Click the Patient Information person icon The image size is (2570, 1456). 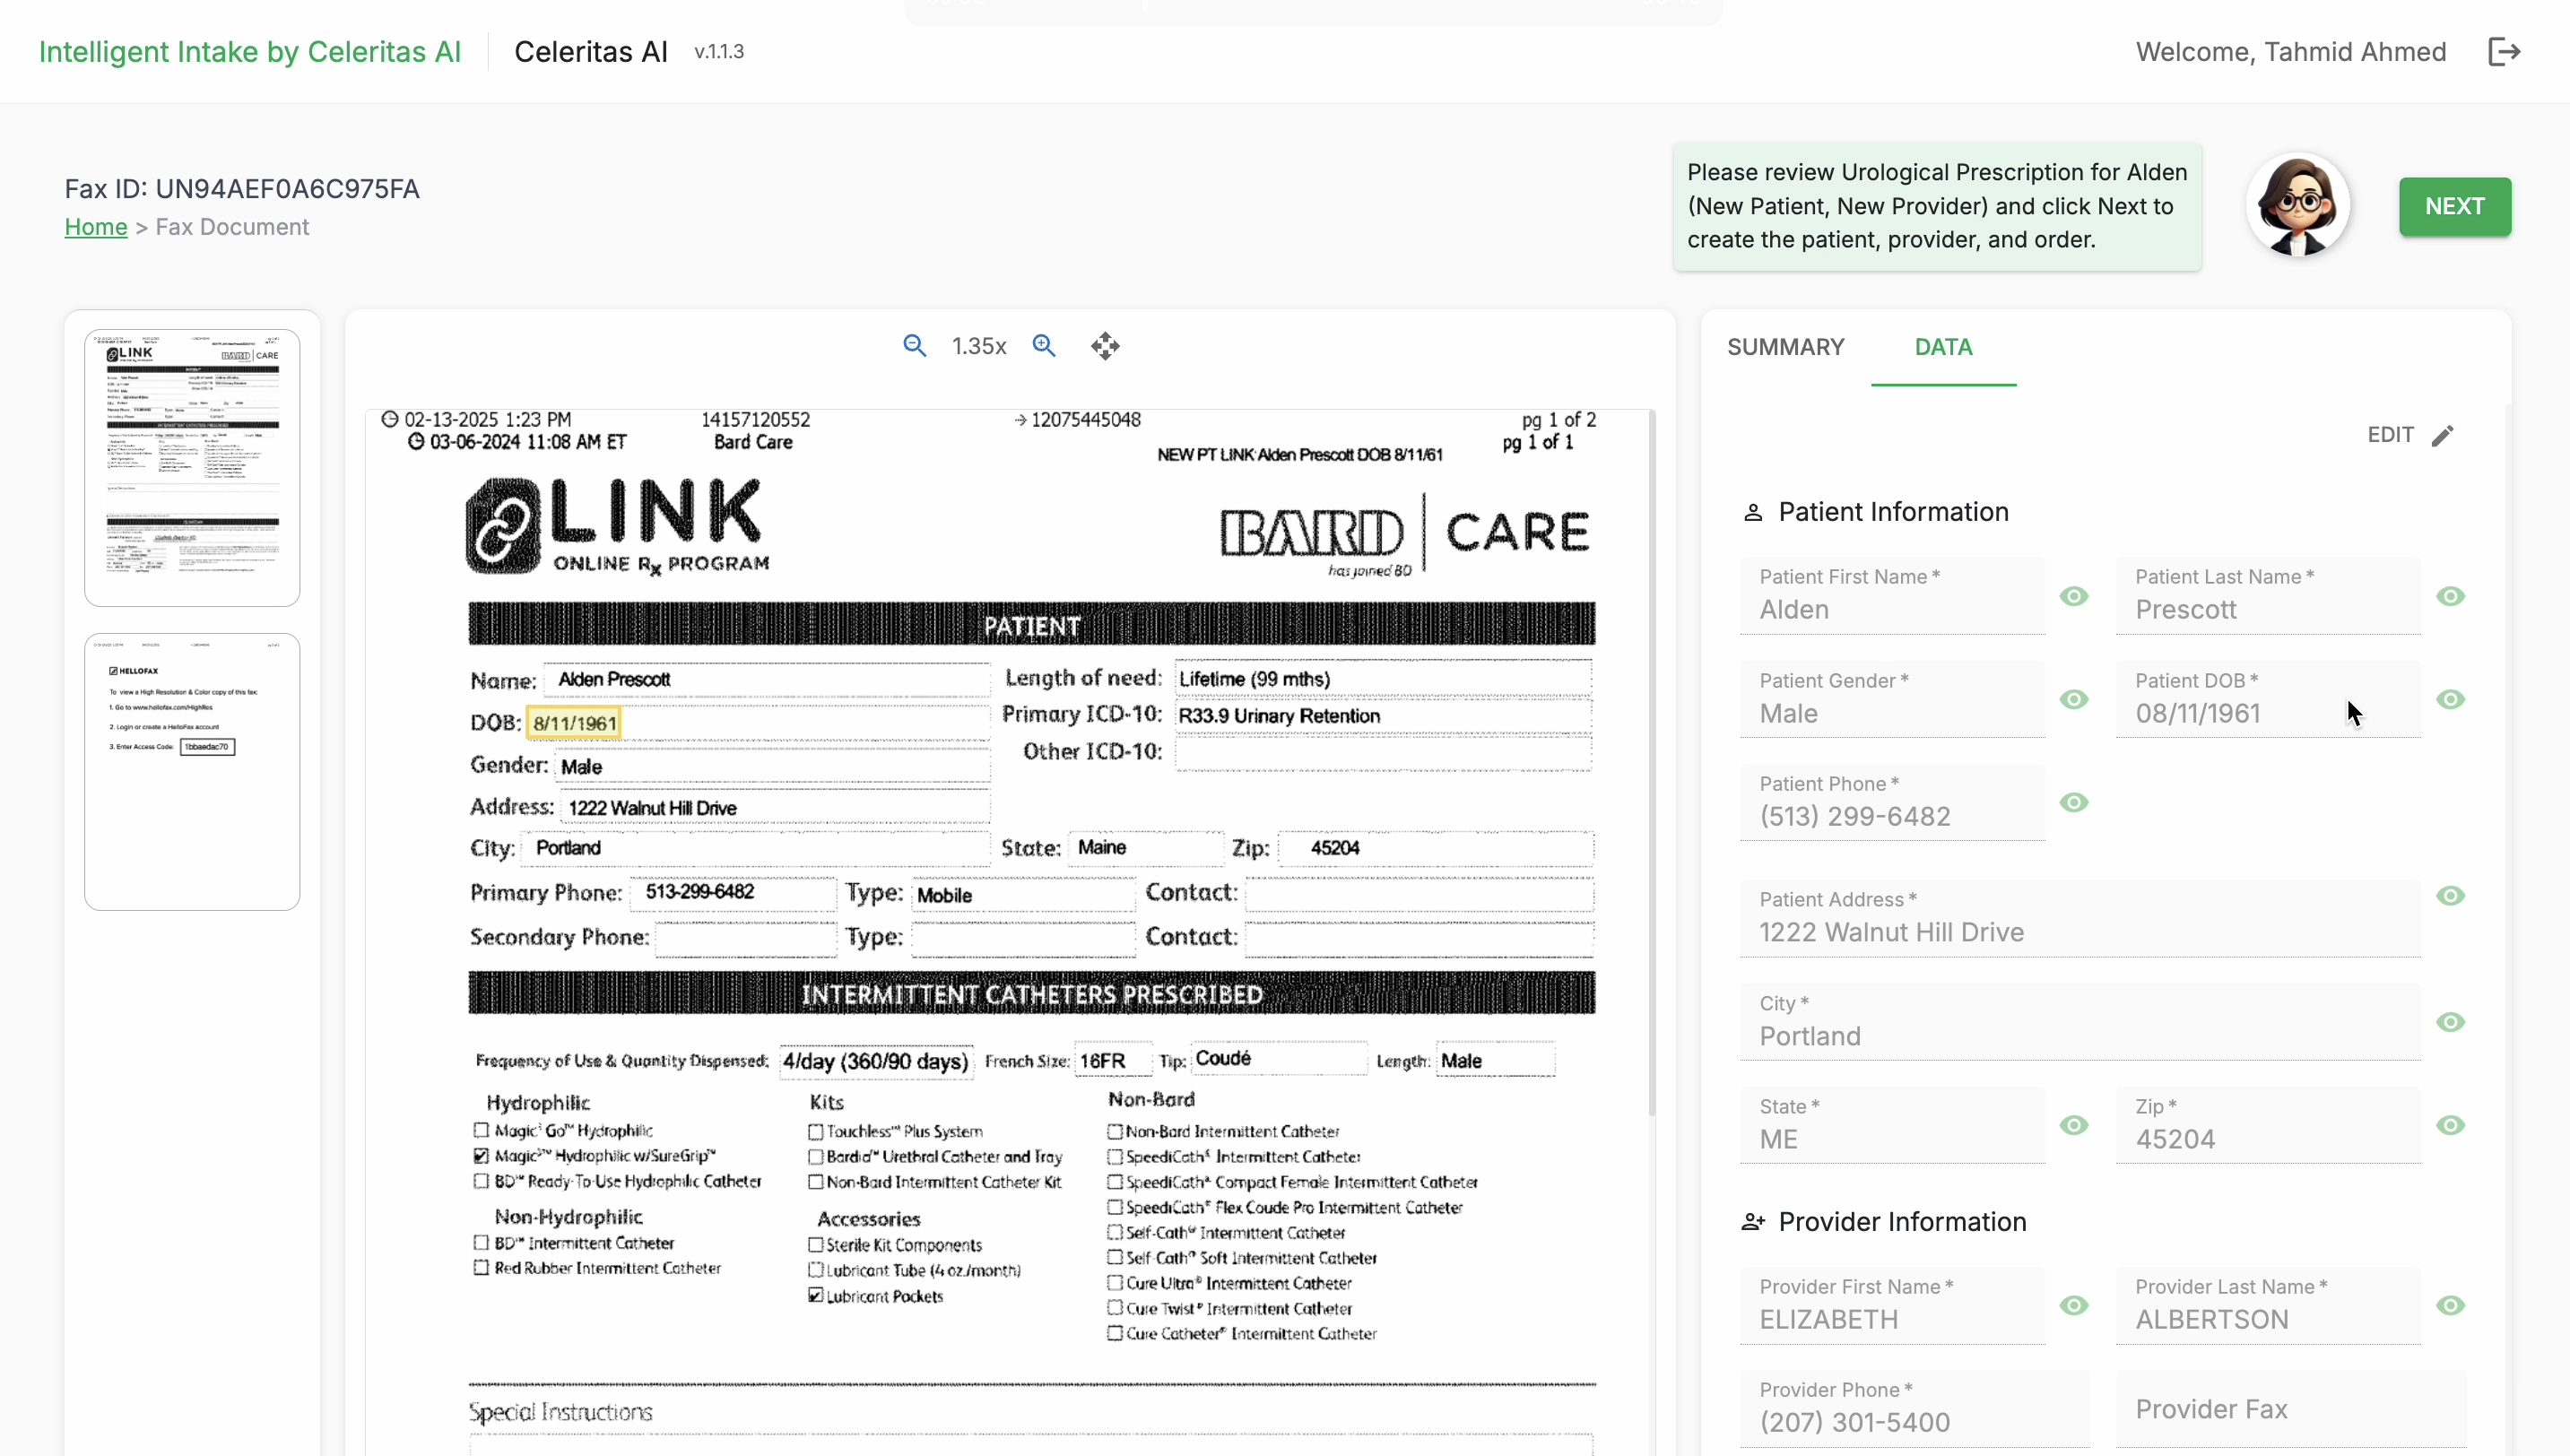click(1753, 513)
